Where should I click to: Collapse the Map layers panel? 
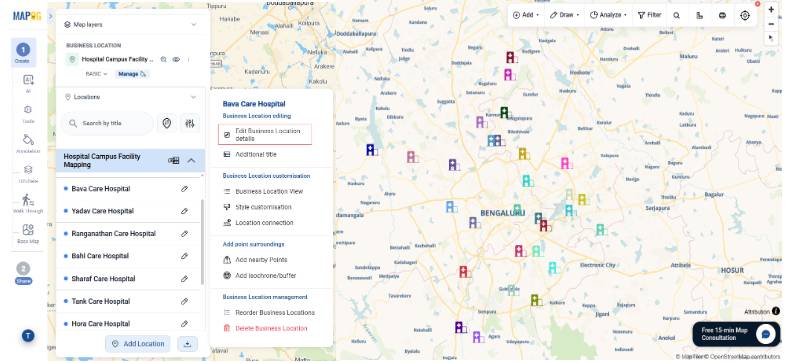pos(194,24)
